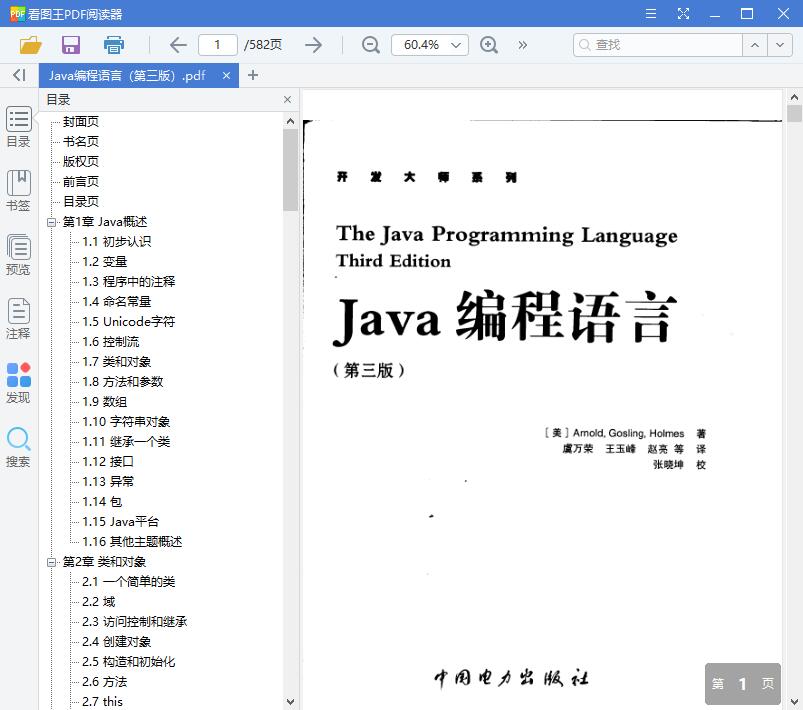803x710 pixels.
Task: Open the 发现 discover panel
Action: pos(18,383)
